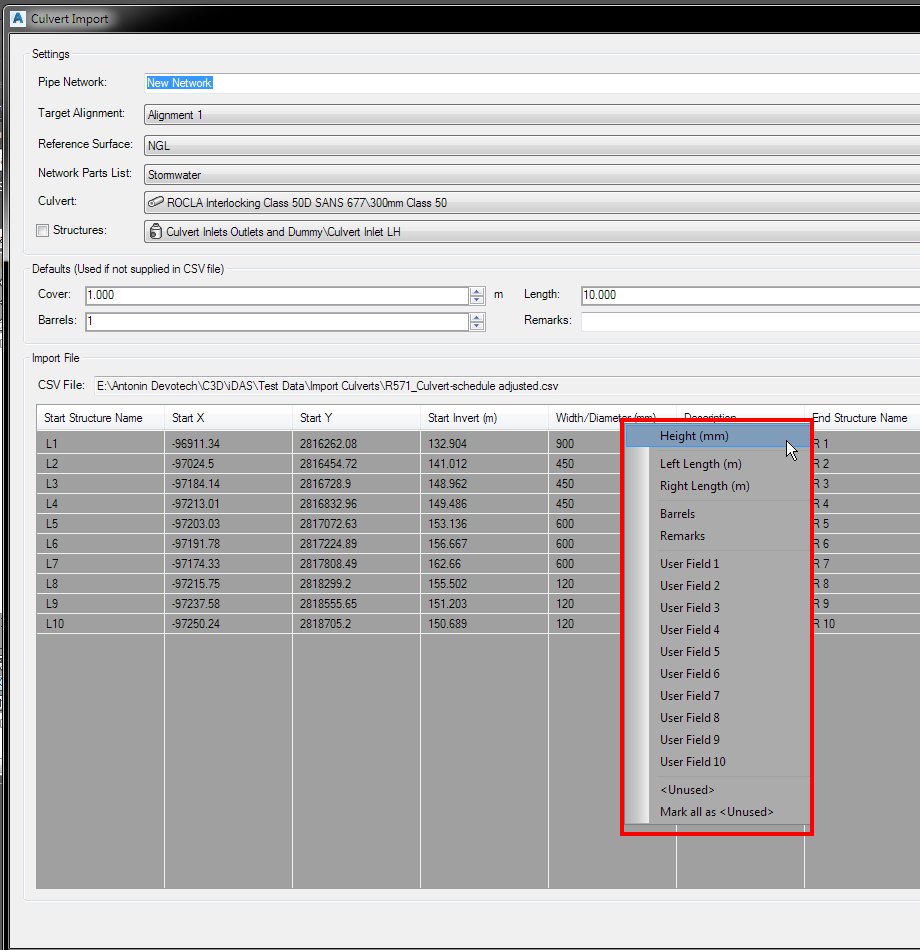The height and width of the screenshot is (950, 920).
Task: Decrease the Cover value with down arrow
Action: (x=478, y=300)
